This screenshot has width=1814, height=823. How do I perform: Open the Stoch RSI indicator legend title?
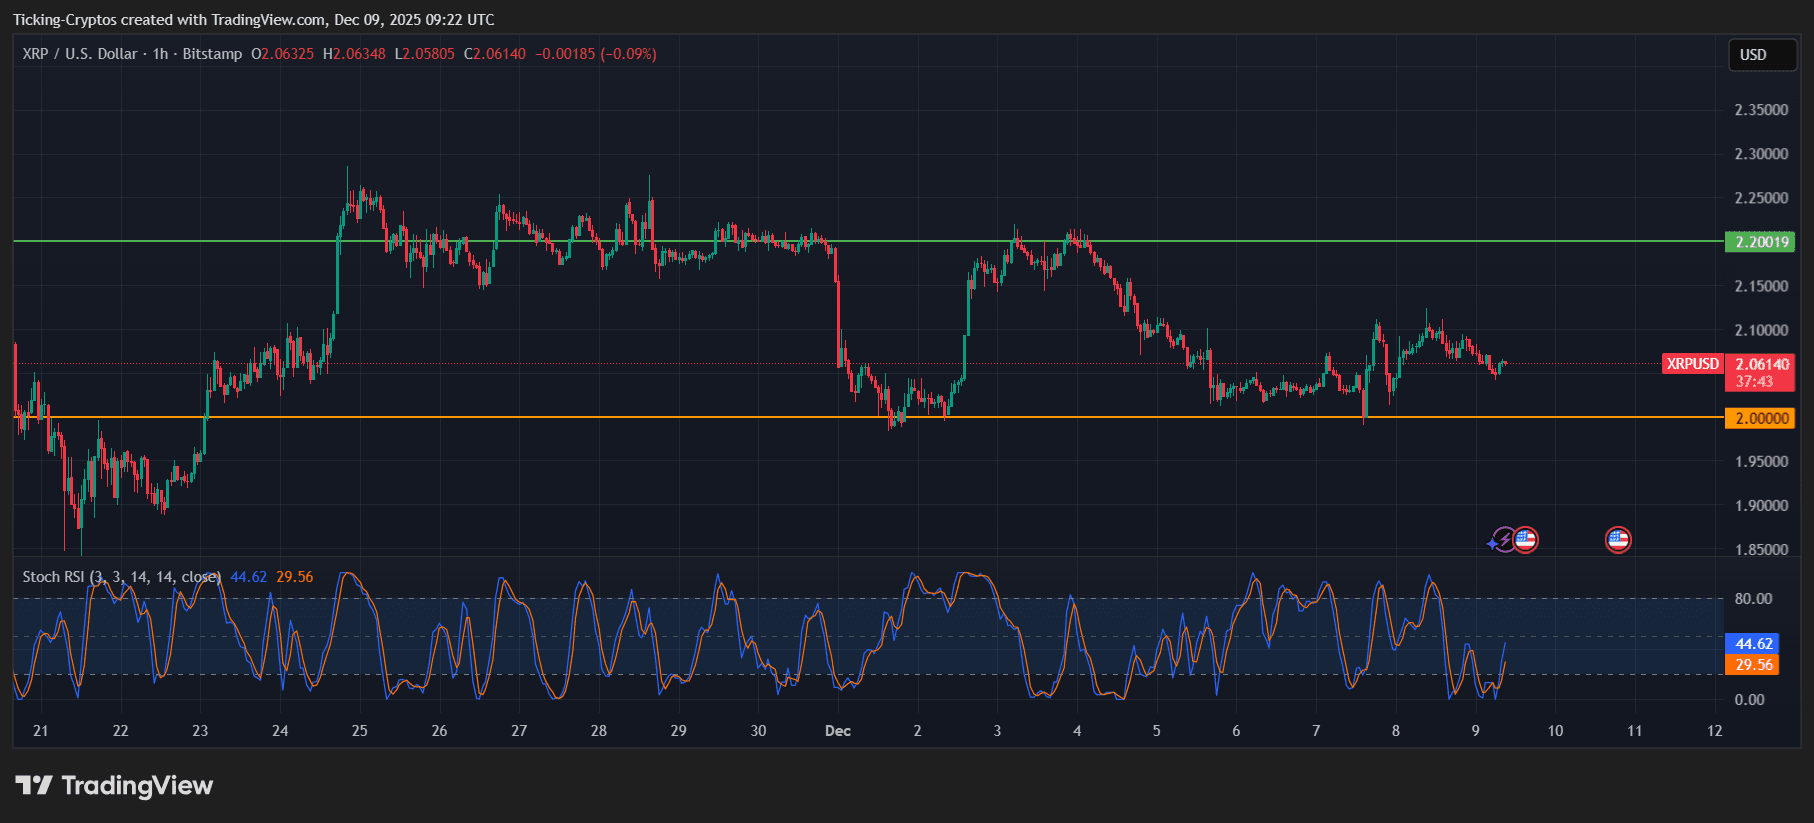coord(53,577)
